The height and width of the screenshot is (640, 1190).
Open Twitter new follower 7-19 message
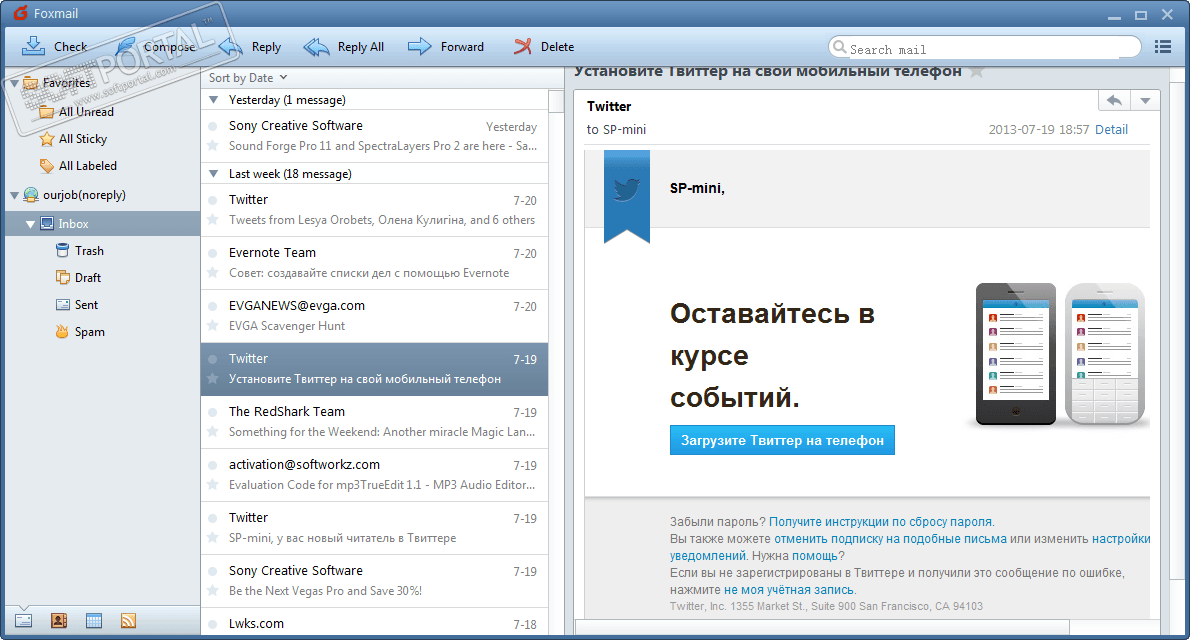click(x=374, y=528)
